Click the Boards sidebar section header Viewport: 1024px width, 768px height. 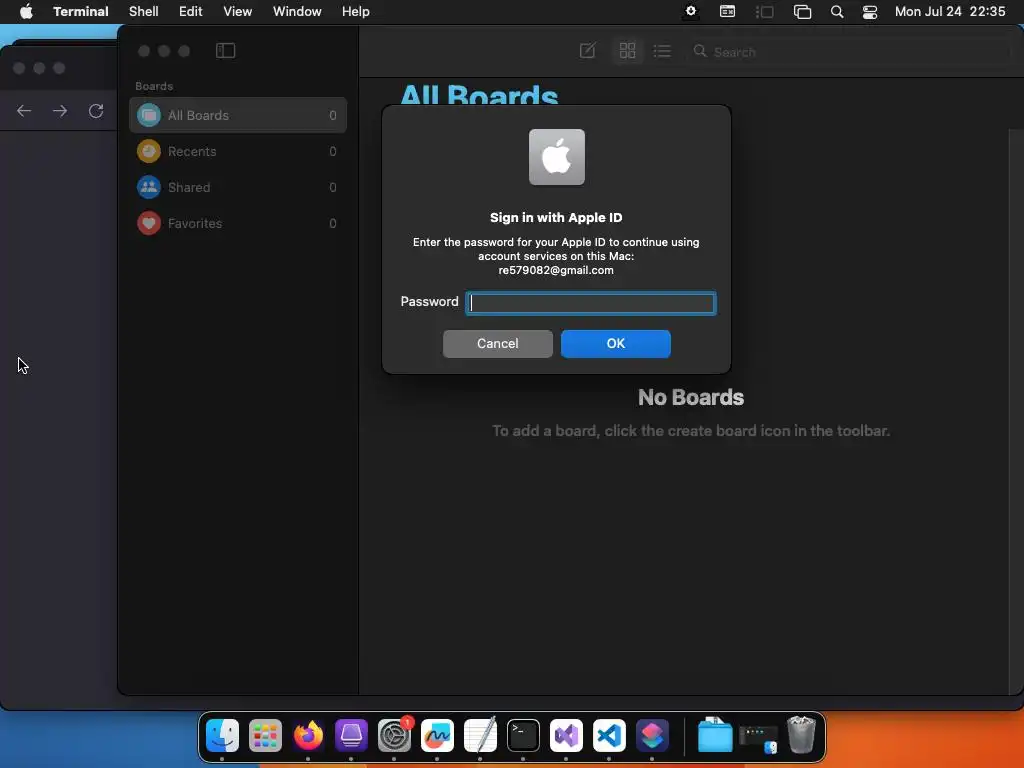pyautogui.click(x=154, y=86)
